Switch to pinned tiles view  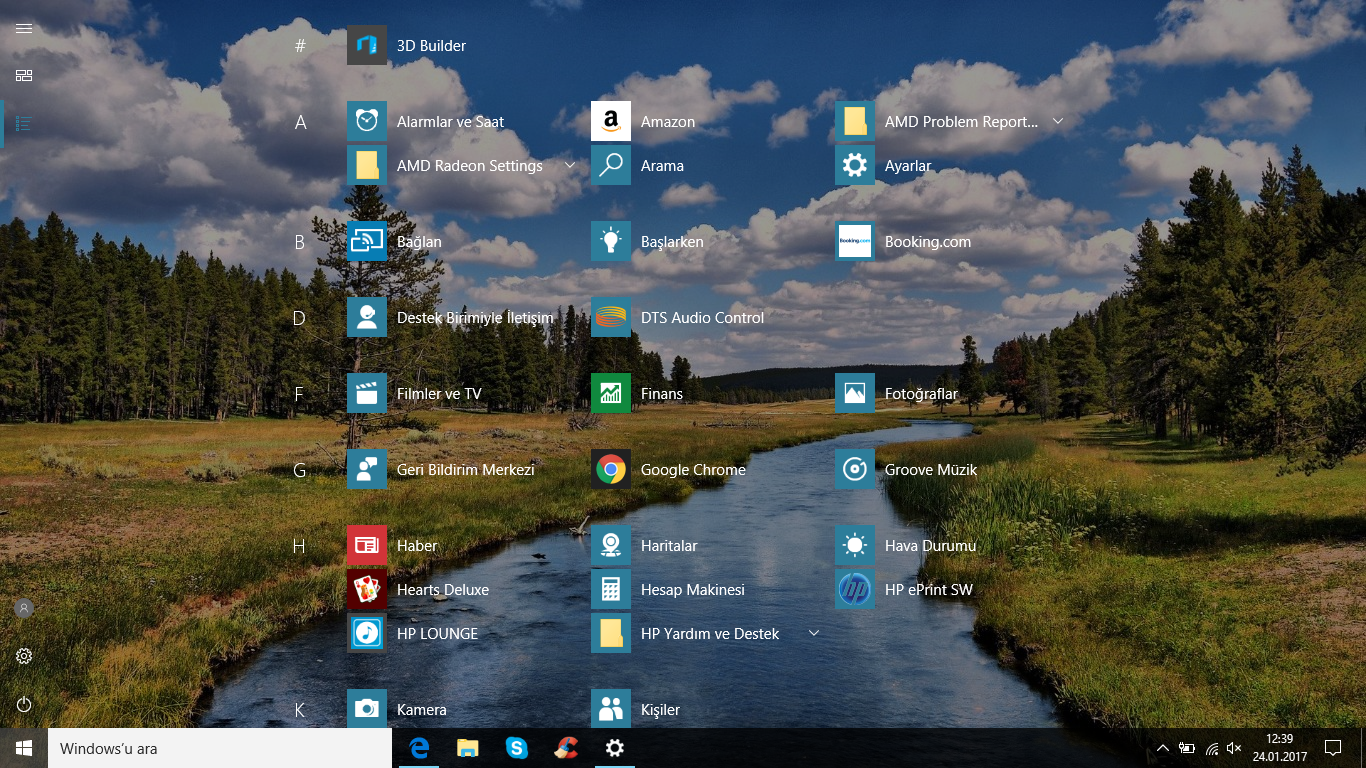(x=24, y=76)
